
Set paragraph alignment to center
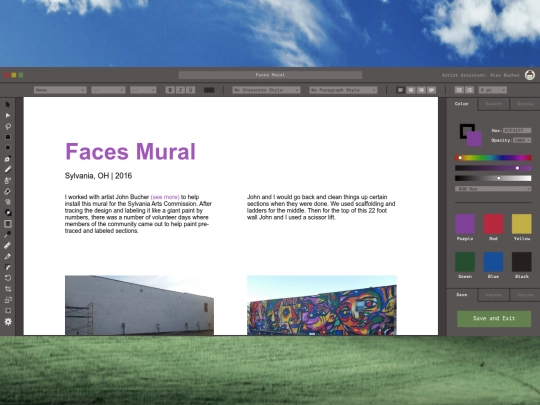pyautogui.click(x=411, y=90)
